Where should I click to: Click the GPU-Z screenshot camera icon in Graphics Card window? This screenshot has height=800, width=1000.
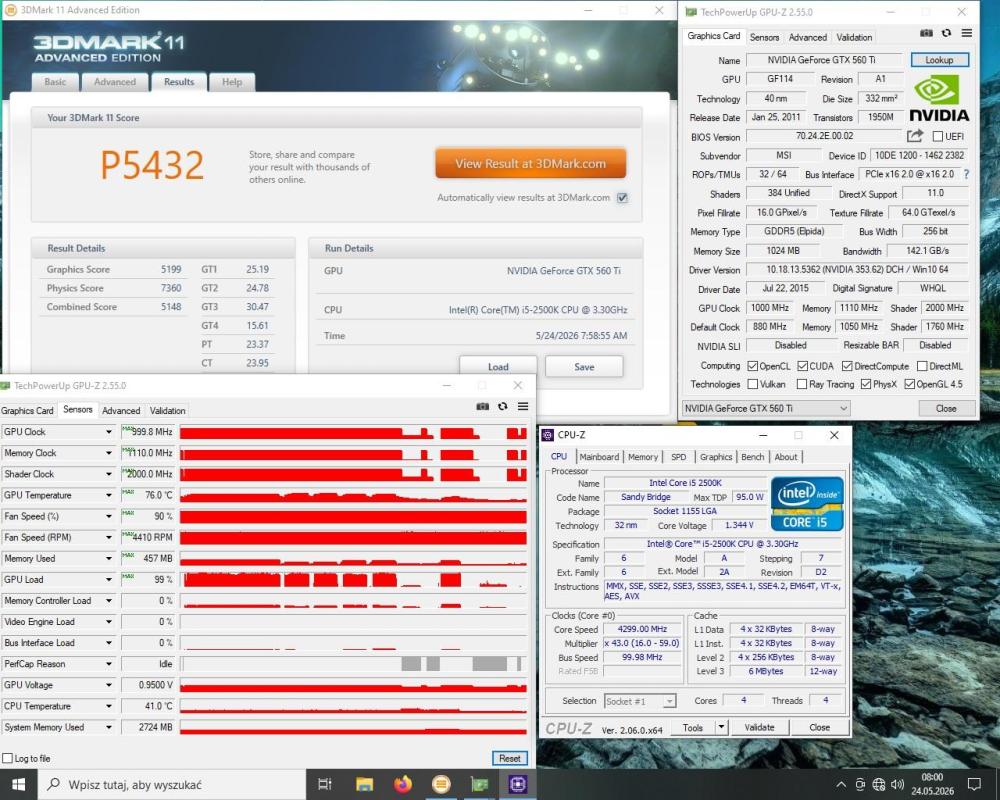[926, 33]
